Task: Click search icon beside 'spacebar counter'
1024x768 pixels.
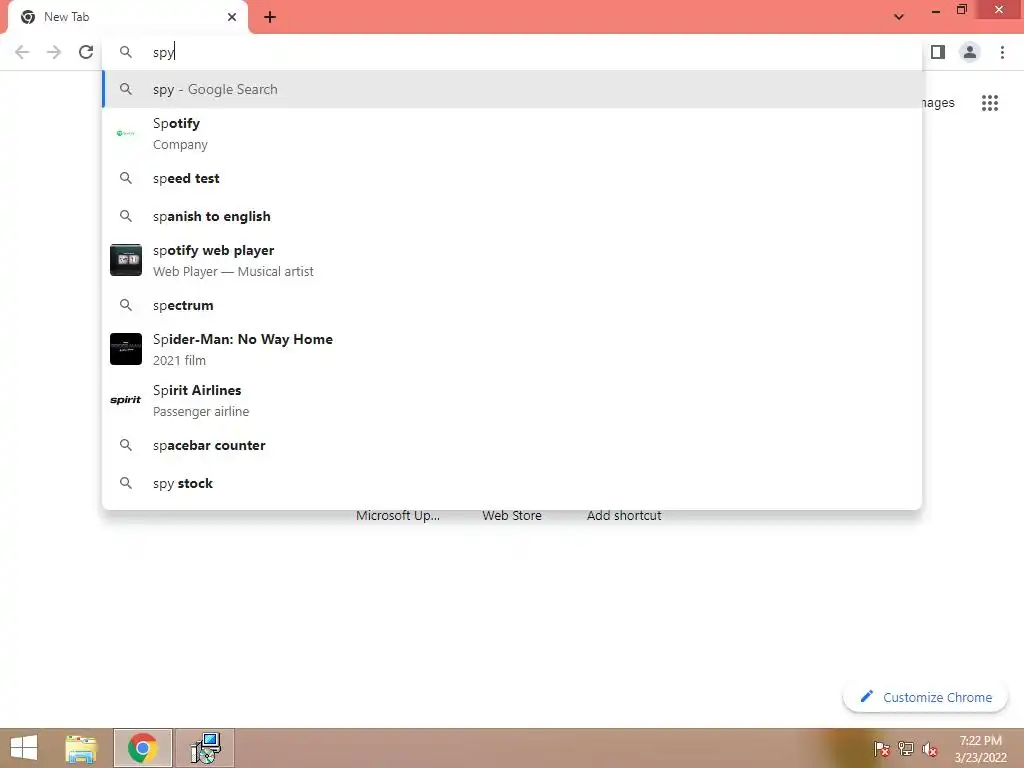Action: [x=125, y=445]
